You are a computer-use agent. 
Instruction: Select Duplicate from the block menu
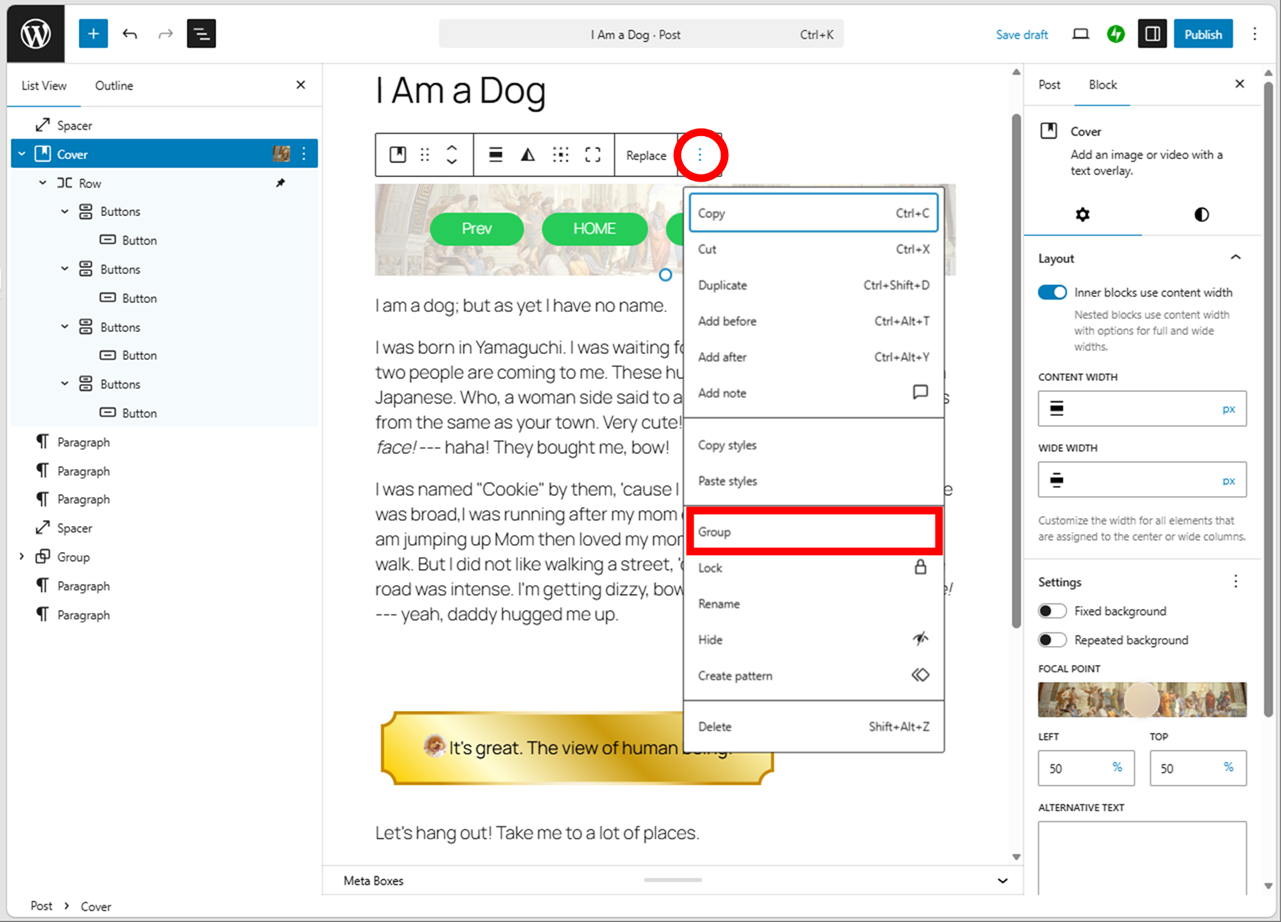point(723,285)
